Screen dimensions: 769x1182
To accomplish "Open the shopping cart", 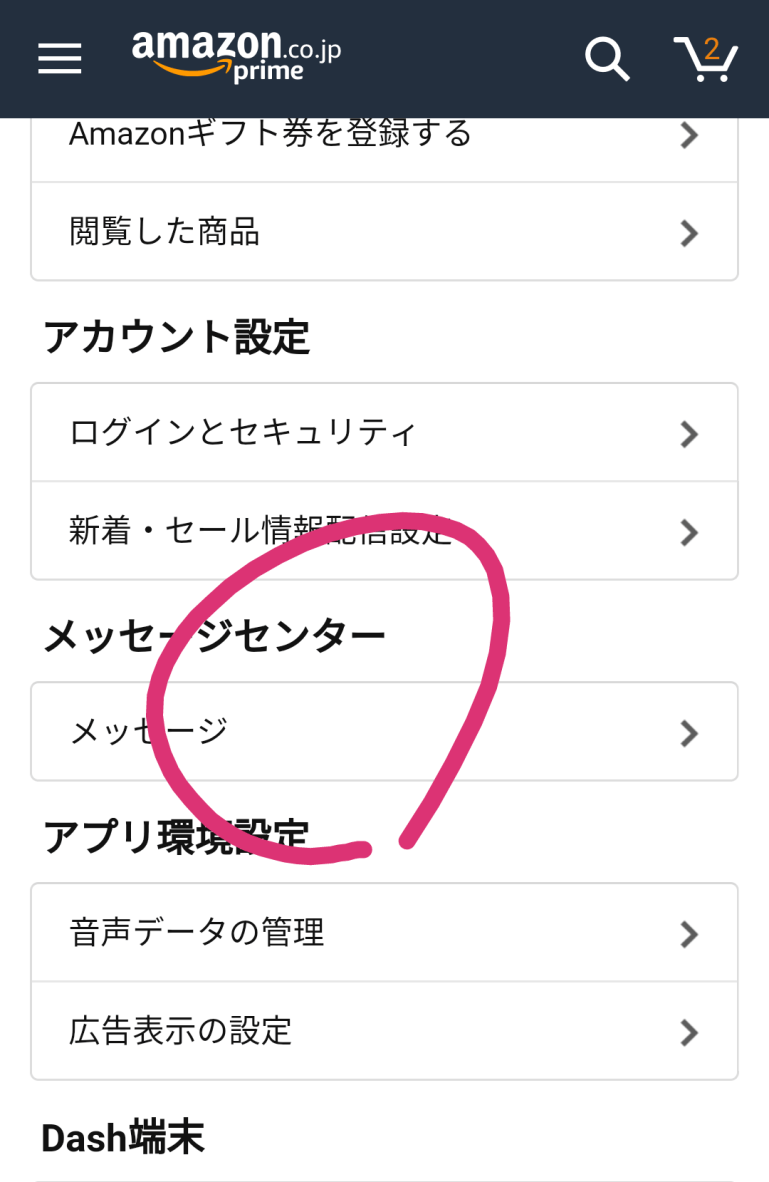I will point(706,58).
